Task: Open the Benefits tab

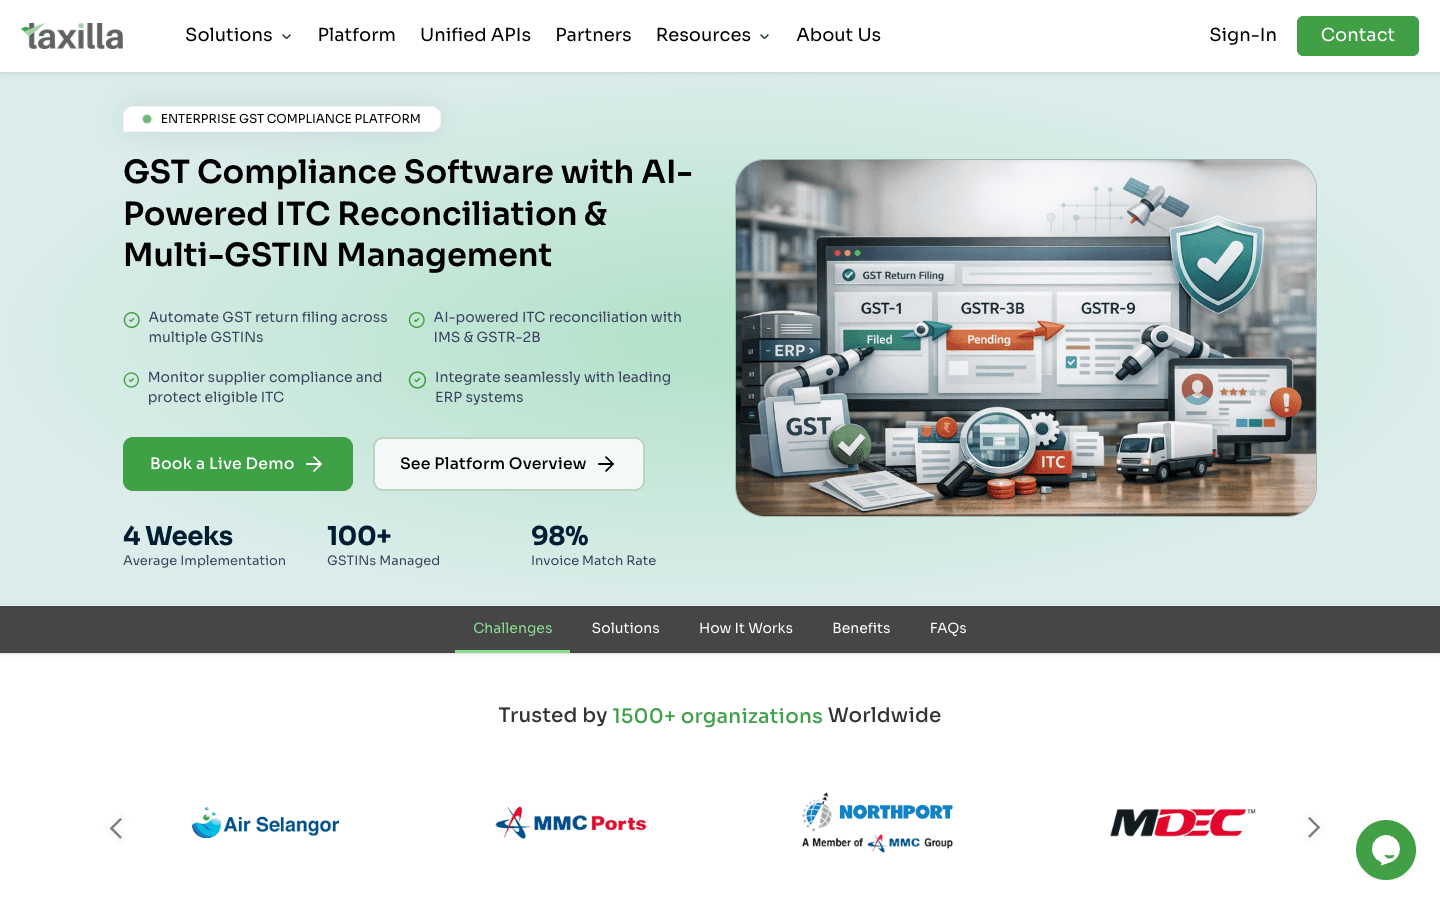Action: [861, 628]
